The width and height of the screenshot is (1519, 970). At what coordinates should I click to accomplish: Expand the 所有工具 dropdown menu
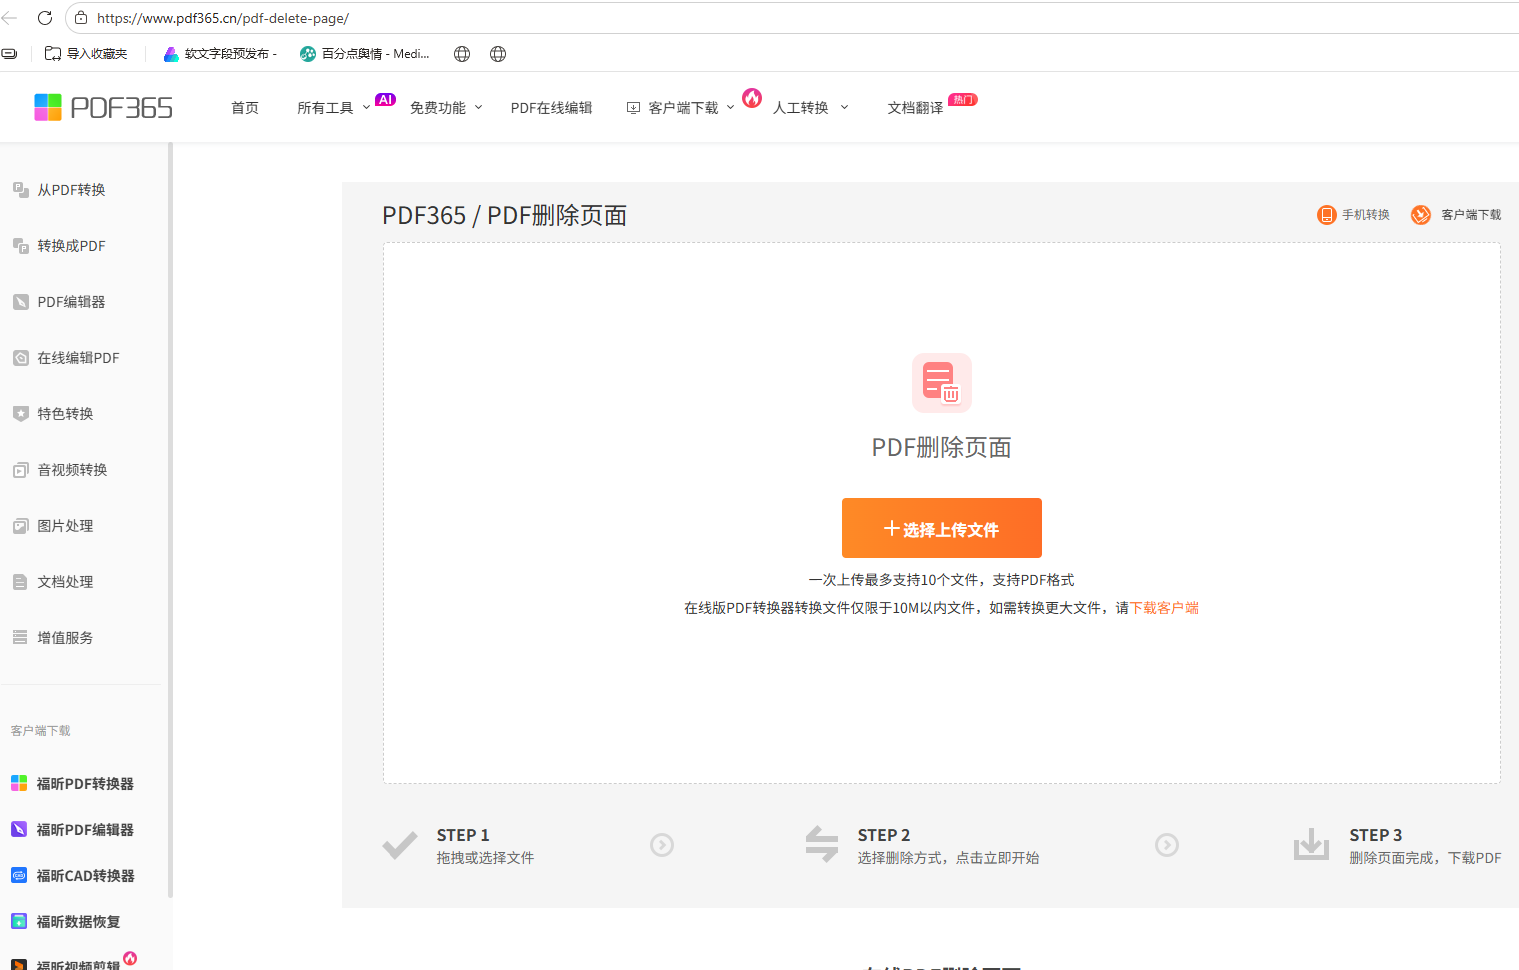coord(333,108)
